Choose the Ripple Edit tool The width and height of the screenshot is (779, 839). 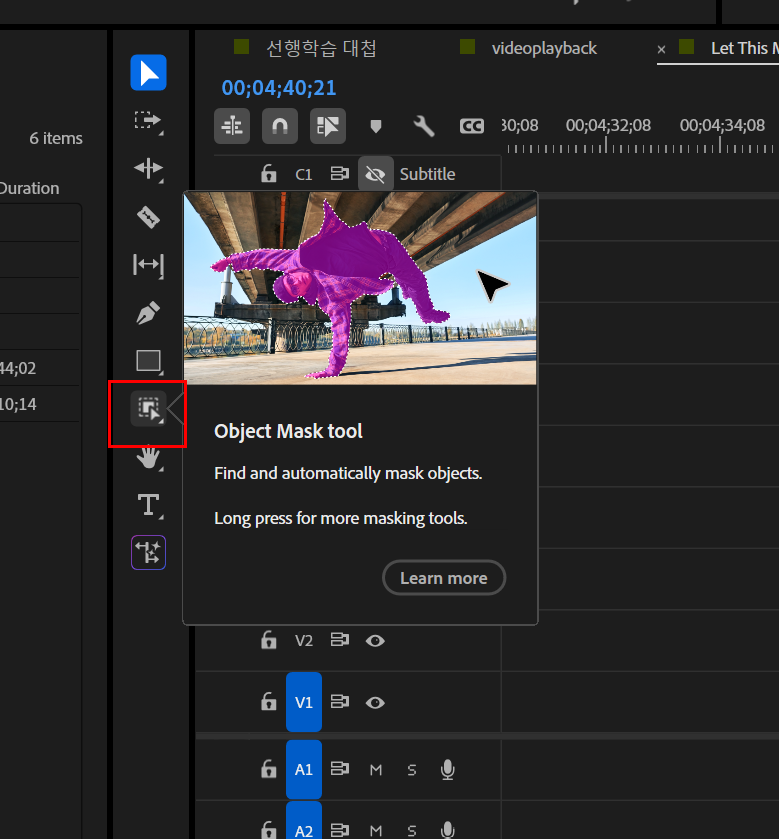point(148,168)
